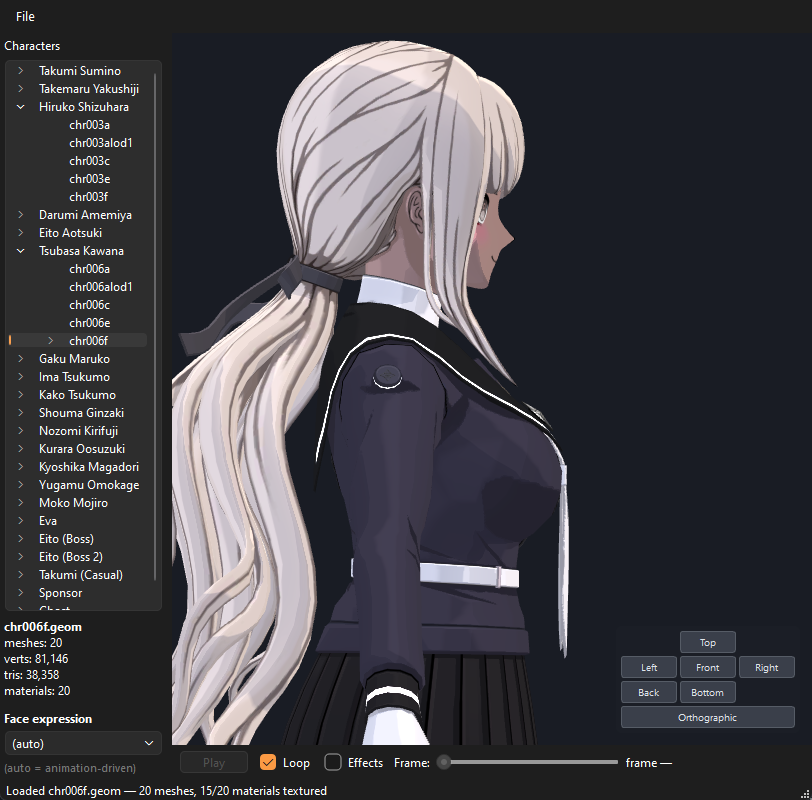This screenshot has height=800, width=812.
Task: Click the Loaded chr006f.geom status message
Action: pyautogui.click(x=166, y=791)
